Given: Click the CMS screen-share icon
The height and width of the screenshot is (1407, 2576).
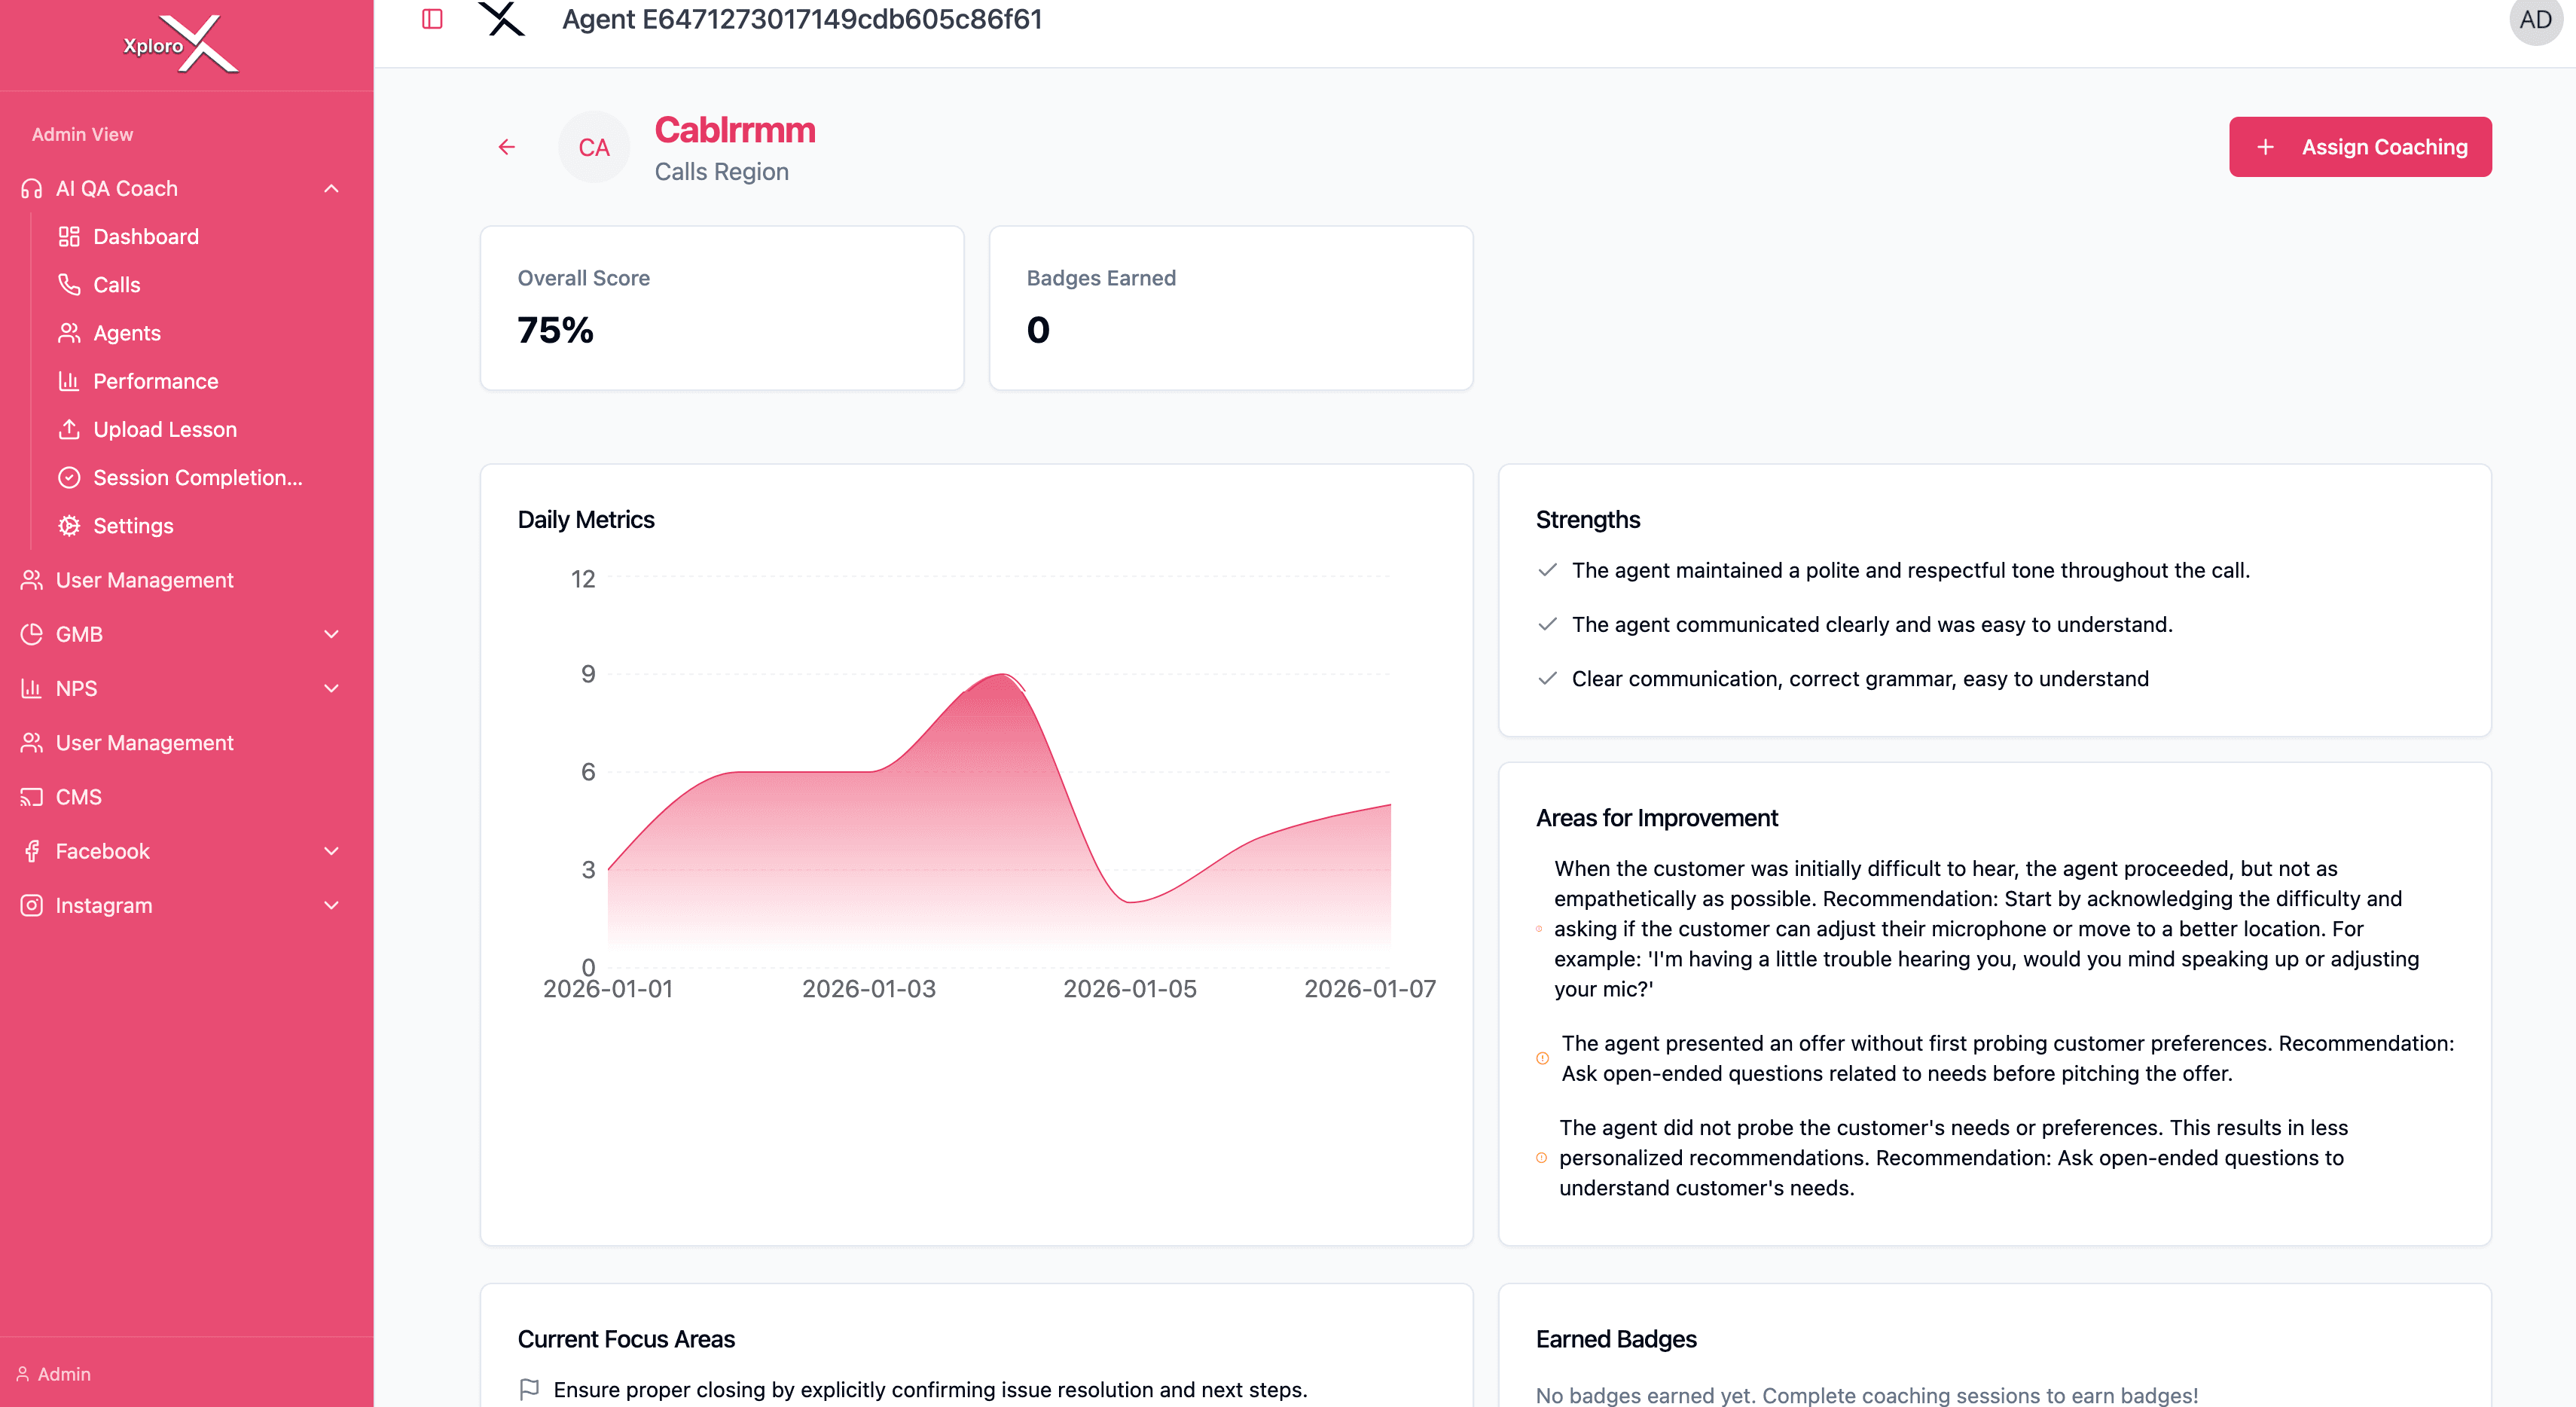Looking at the screenshot, I should [x=30, y=796].
